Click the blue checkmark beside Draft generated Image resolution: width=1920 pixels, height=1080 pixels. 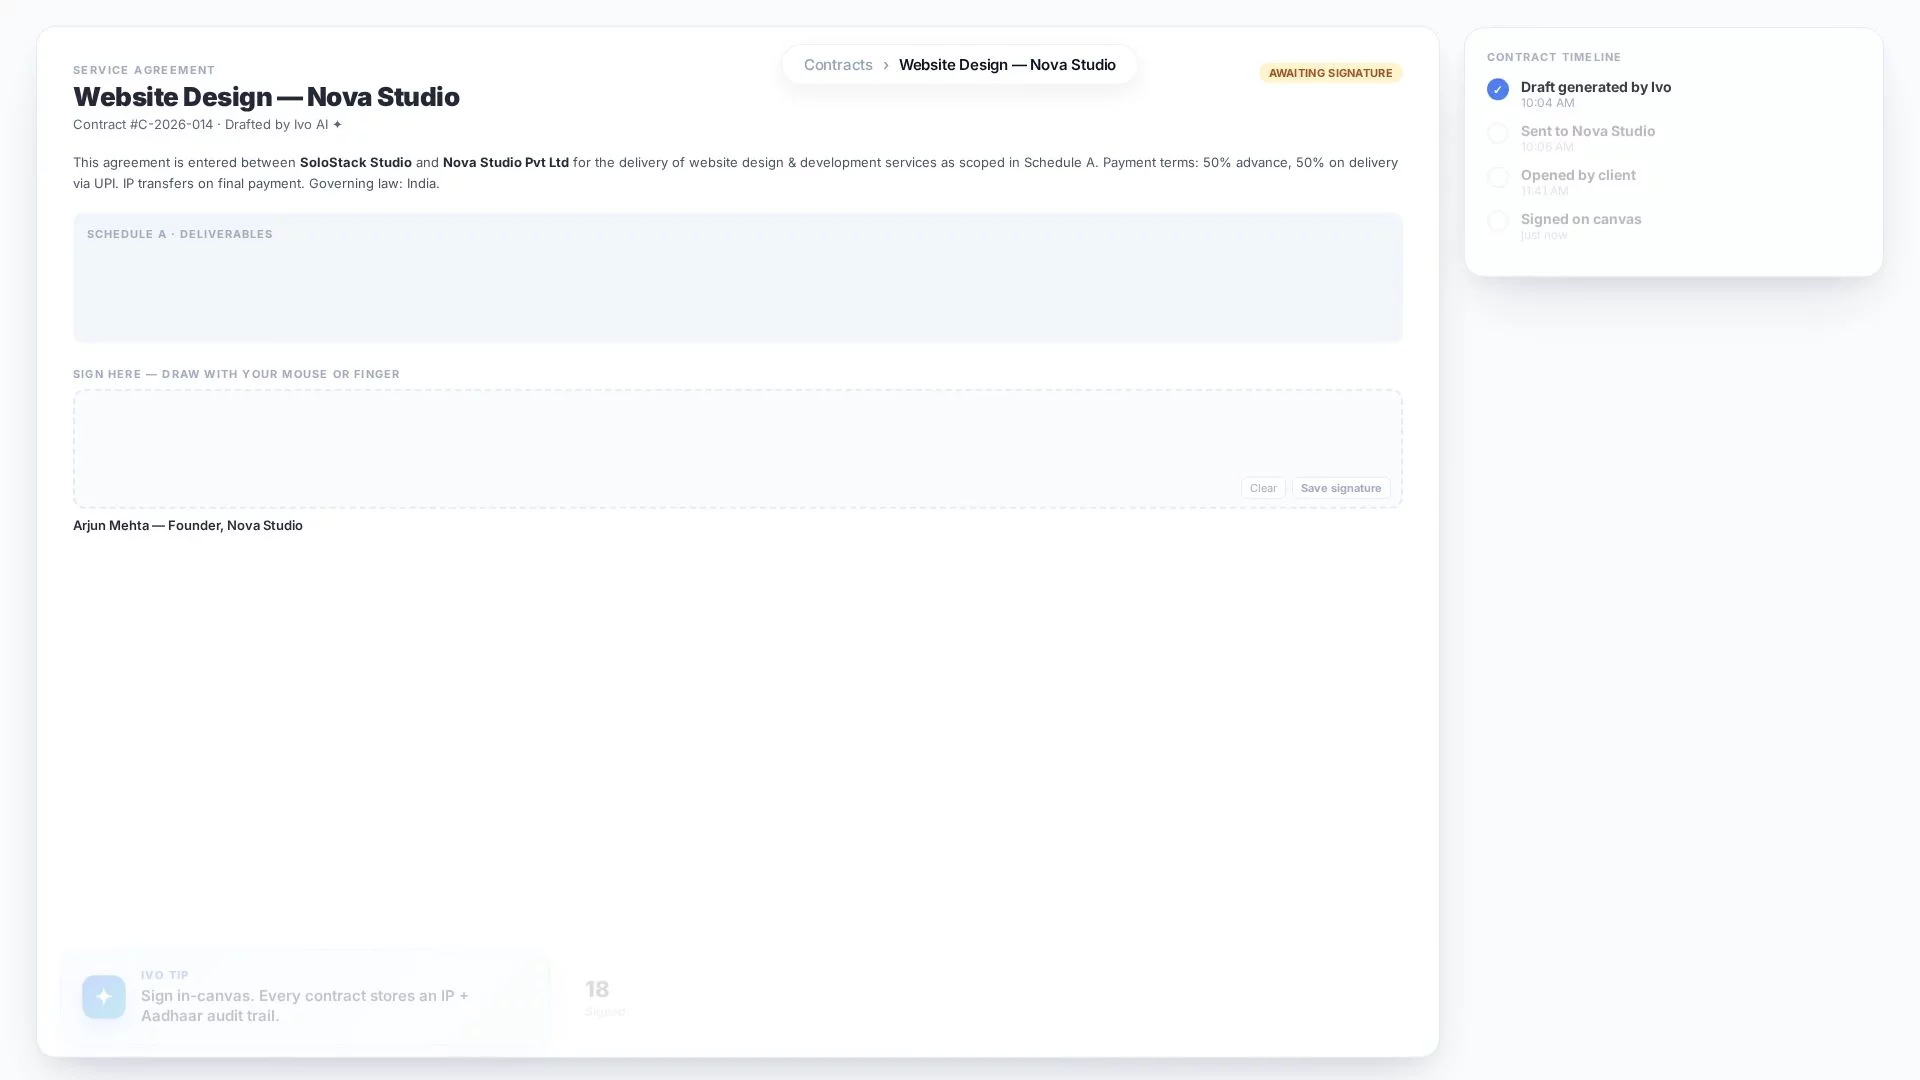(x=1497, y=89)
